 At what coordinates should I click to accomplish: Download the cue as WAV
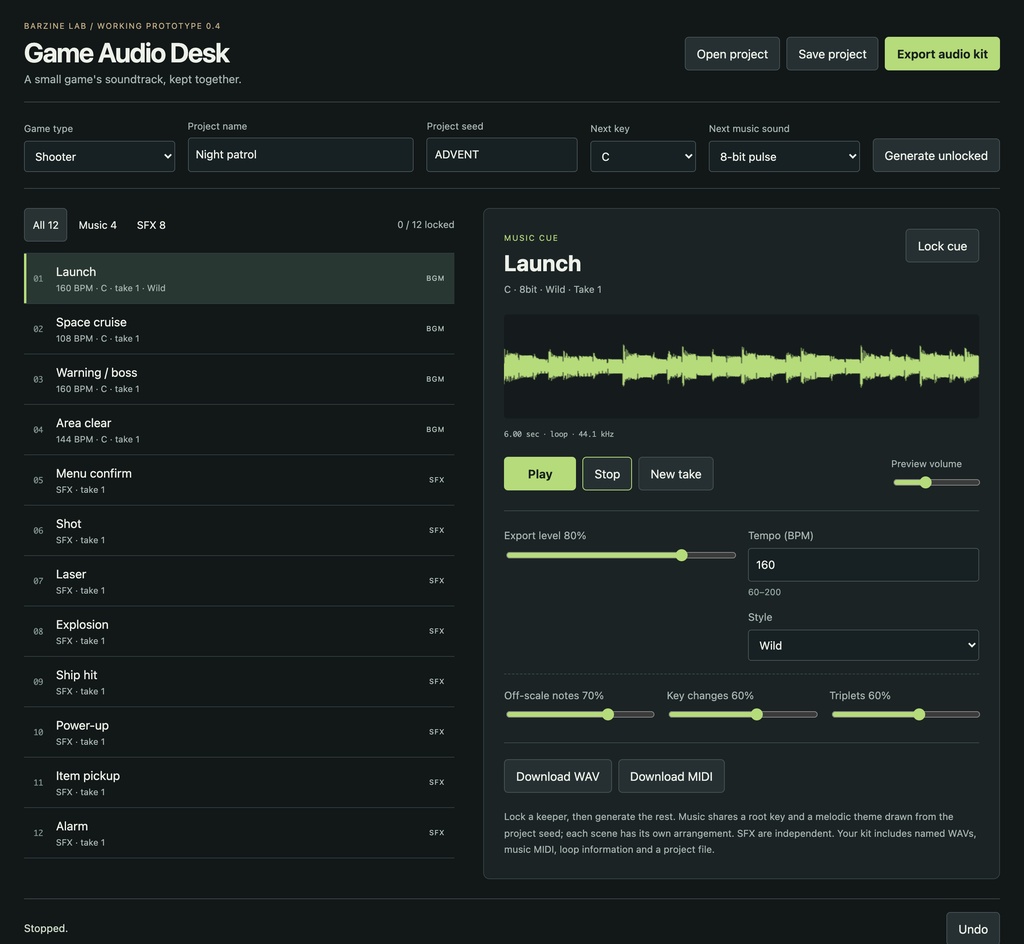(558, 776)
